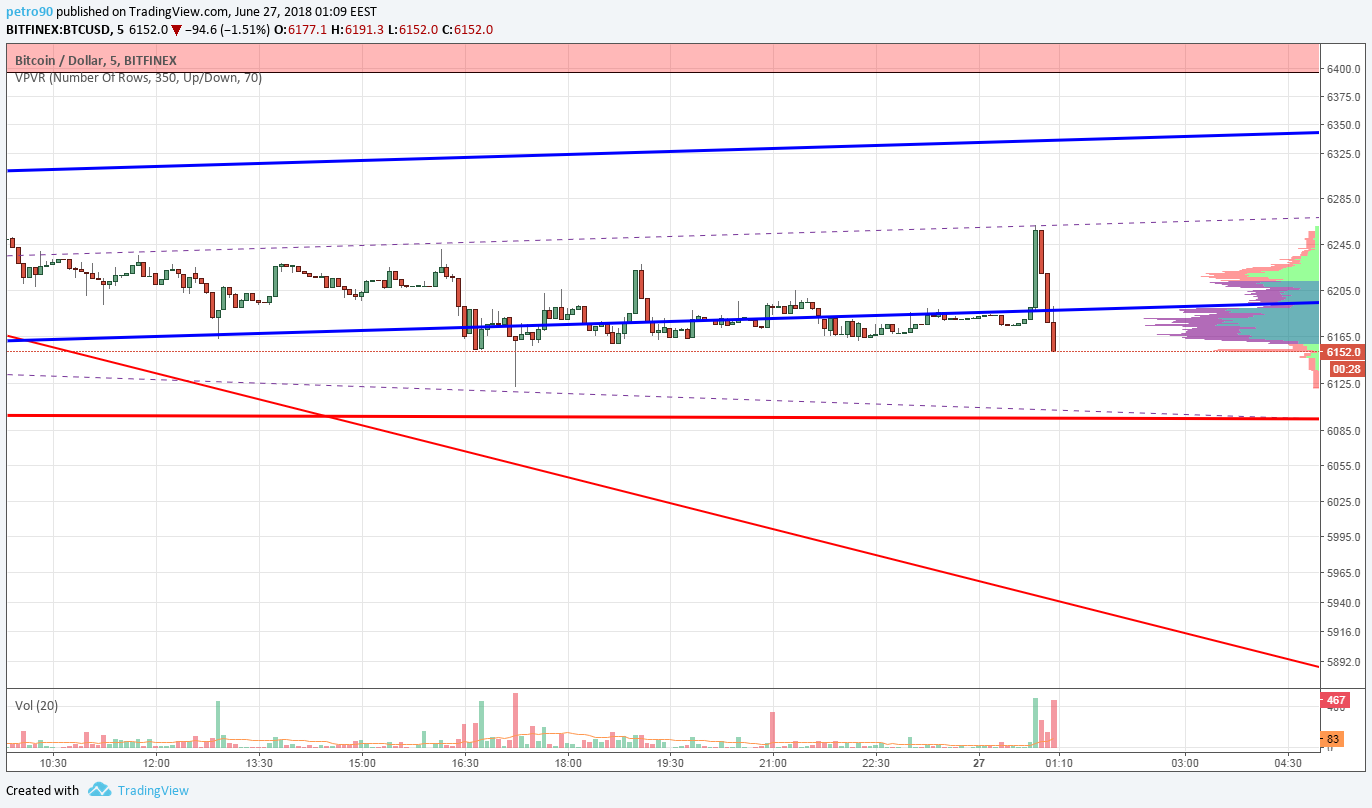The image size is (1372, 808).
Task: Click the 6205 price axis label
Action: point(1345,291)
